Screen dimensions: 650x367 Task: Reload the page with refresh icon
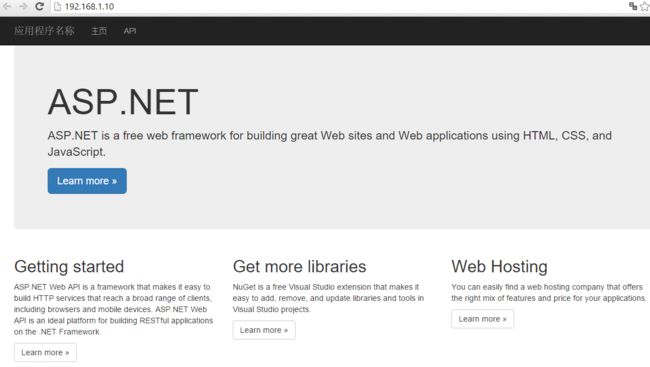coord(39,6)
